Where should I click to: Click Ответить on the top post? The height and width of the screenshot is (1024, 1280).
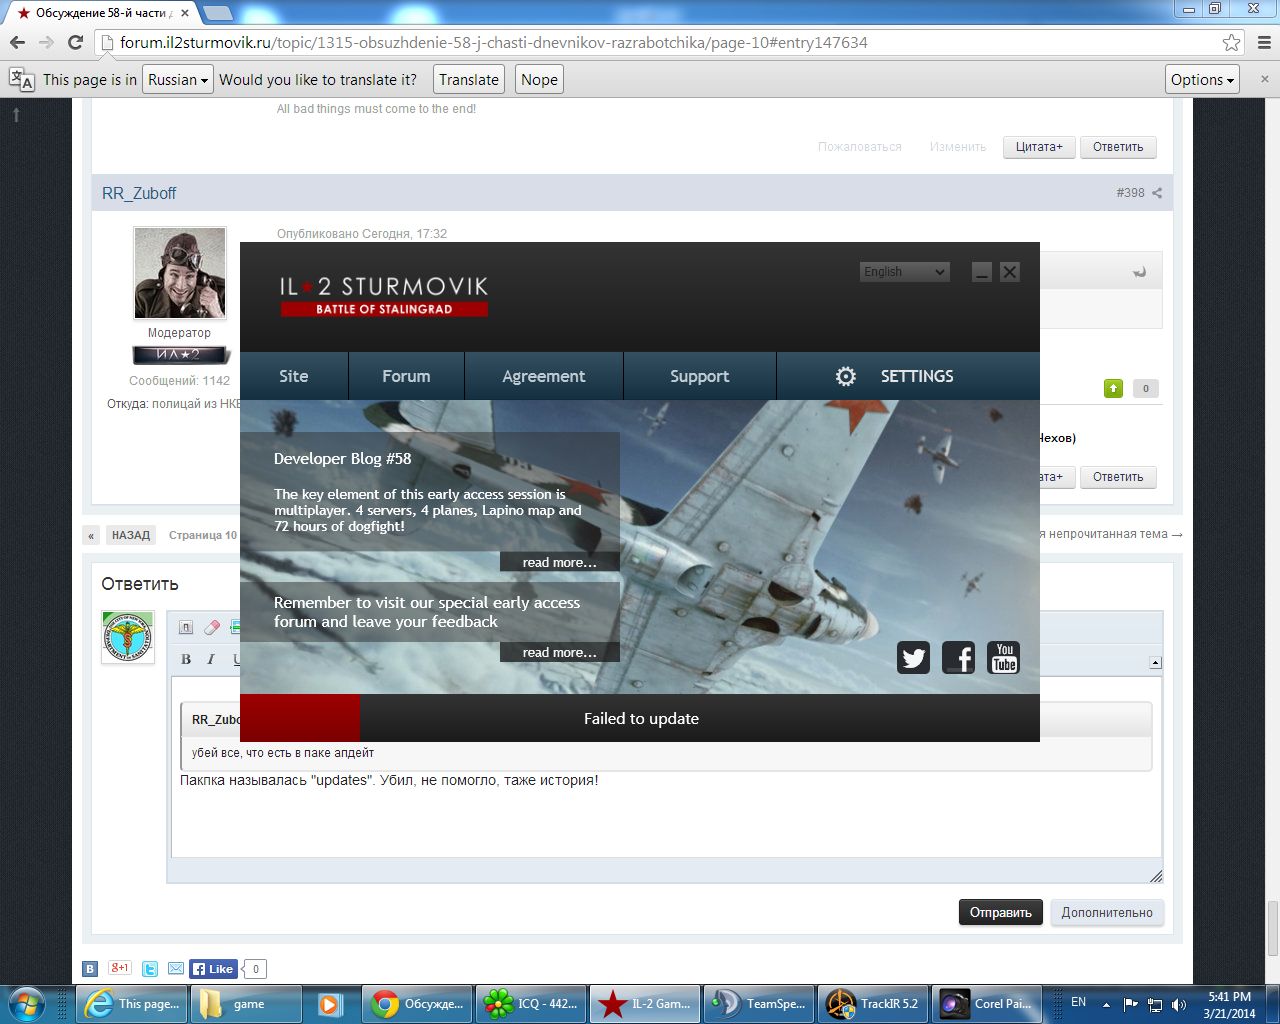pyautogui.click(x=1118, y=146)
